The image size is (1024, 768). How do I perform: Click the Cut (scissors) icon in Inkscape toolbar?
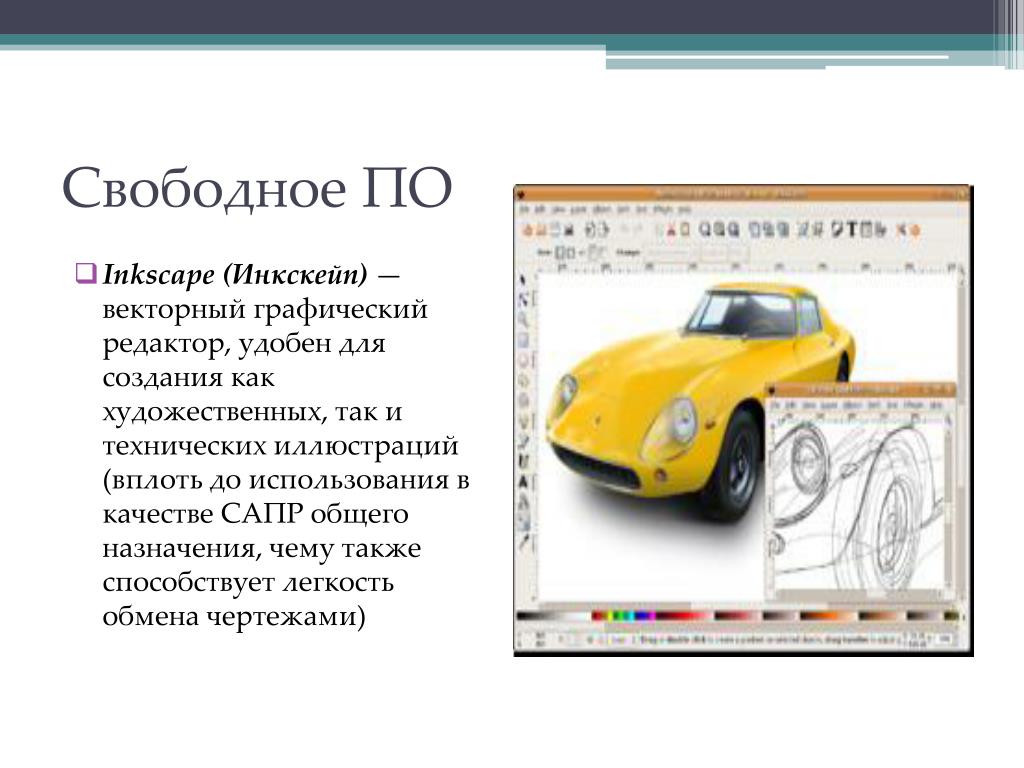tap(671, 230)
